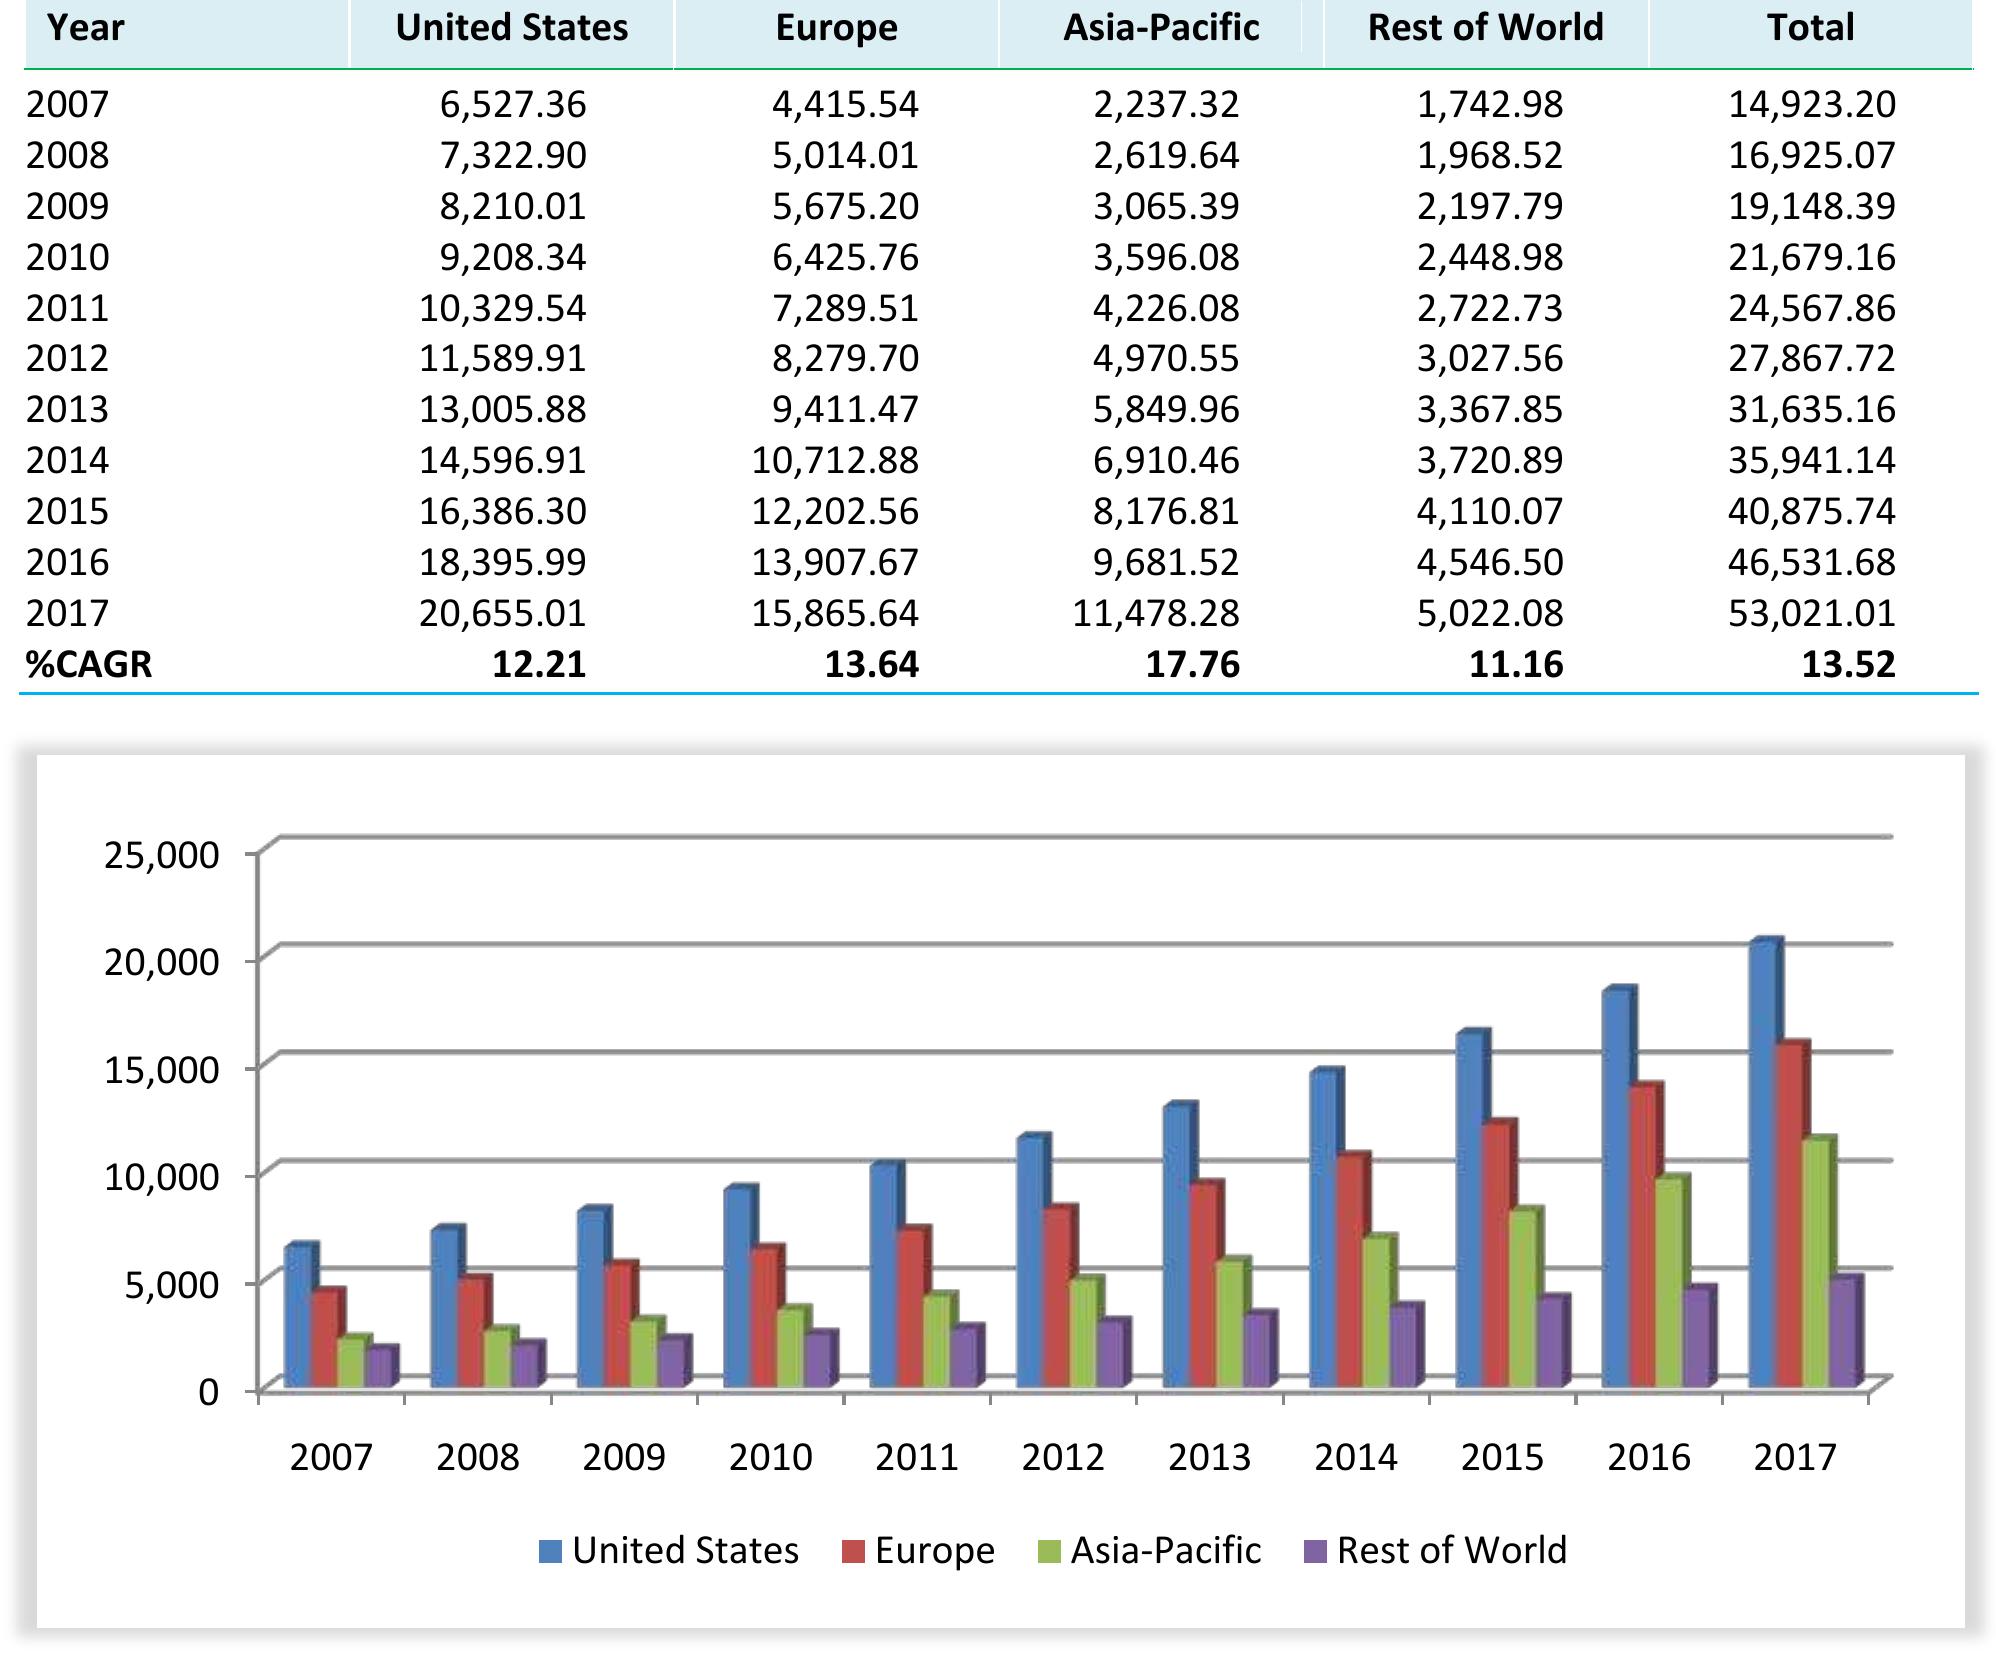Image resolution: width=1996 pixels, height=1659 pixels.
Task: Select the red Europe legend marker
Action: click(x=853, y=1553)
